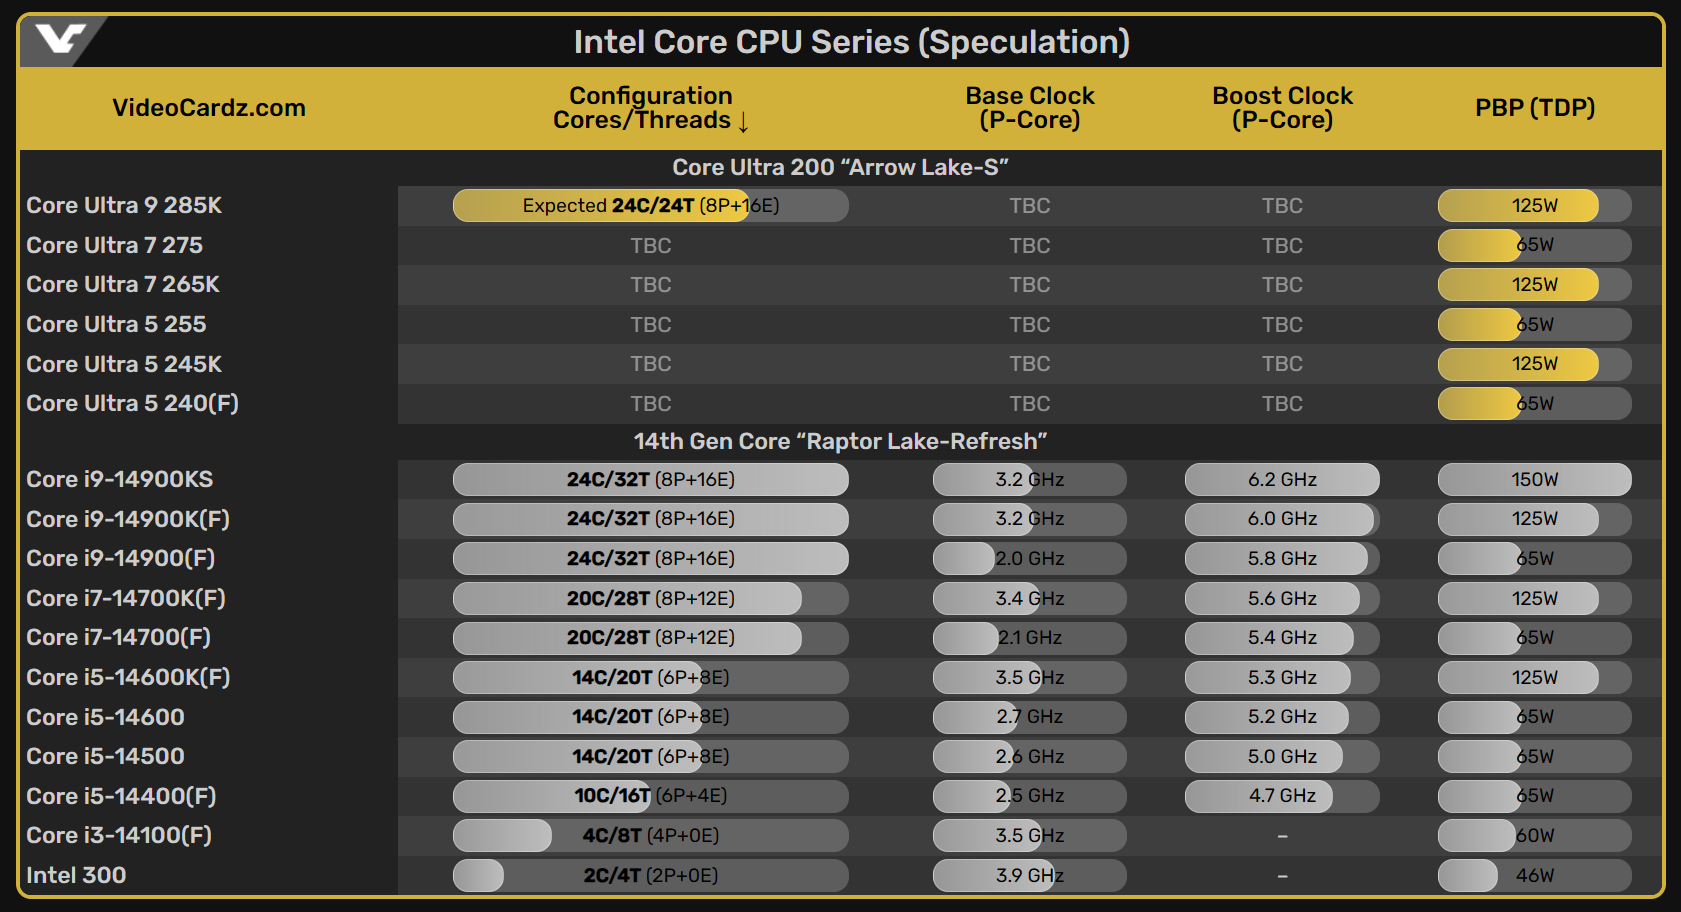Click the Base Clock (P-Core) column header
1681x912 pixels.
click(x=1030, y=108)
